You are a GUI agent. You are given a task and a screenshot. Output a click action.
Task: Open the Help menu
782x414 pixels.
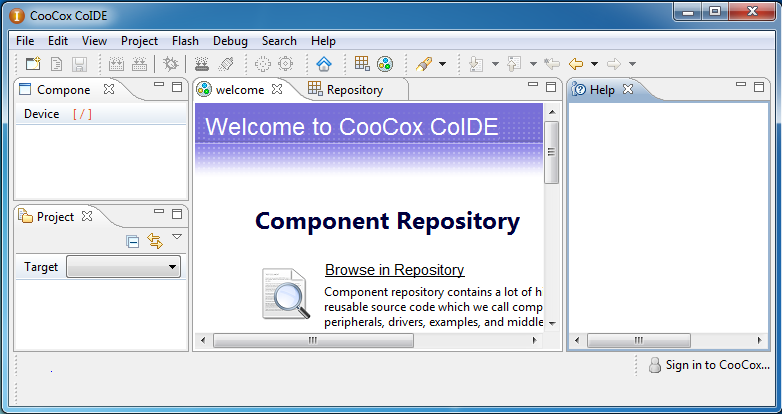323,41
